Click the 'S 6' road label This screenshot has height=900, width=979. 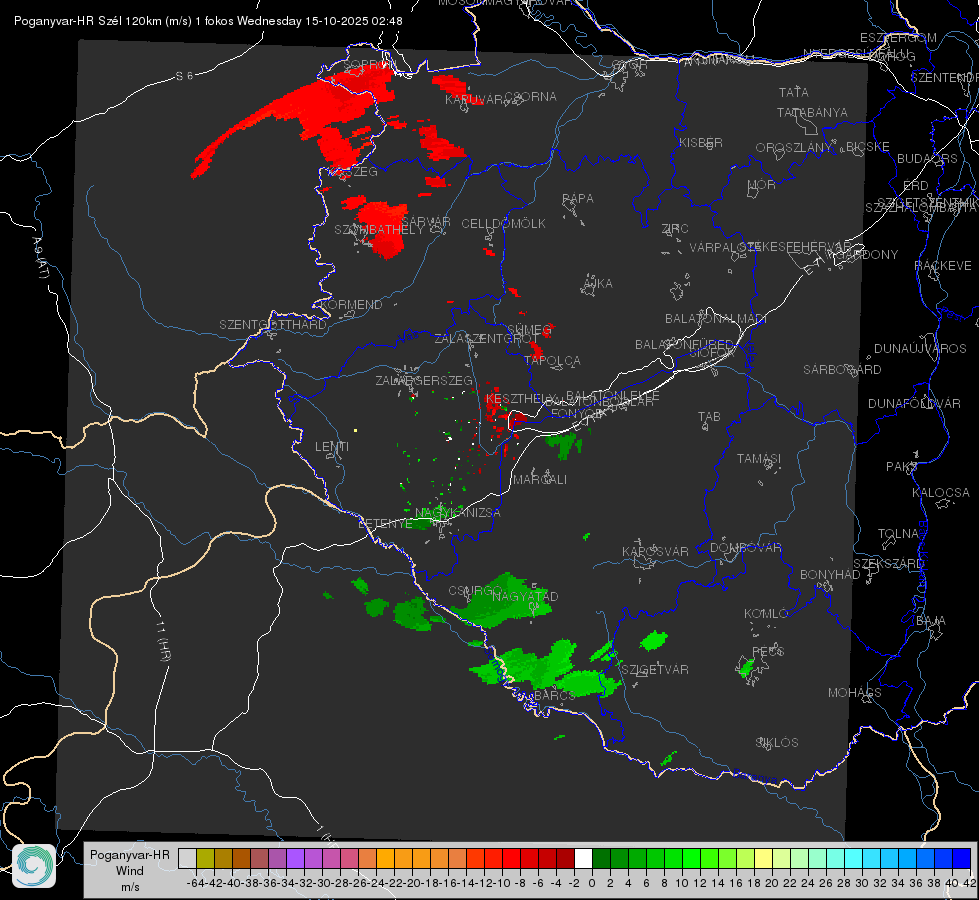[x=185, y=76]
